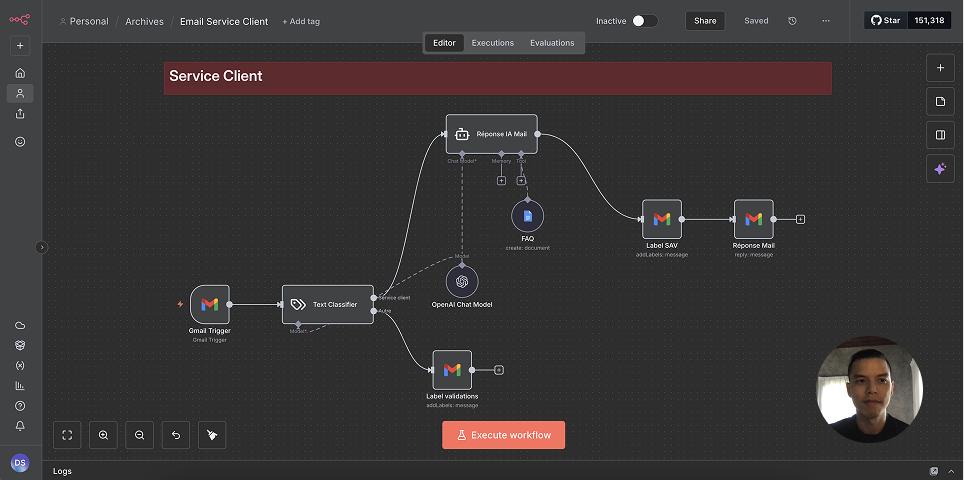
Task: Click Add tag next to workflow name
Action: click(x=301, y=22)
